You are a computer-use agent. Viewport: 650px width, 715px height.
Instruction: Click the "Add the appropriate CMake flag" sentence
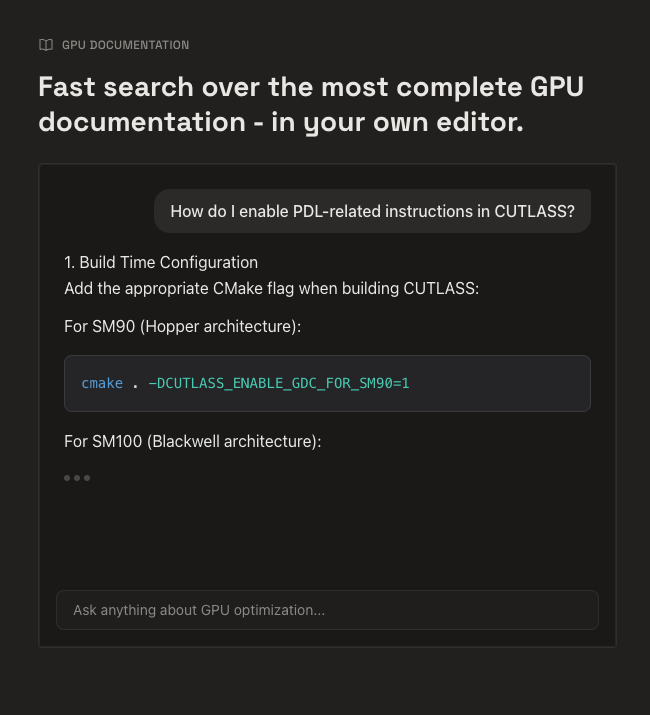(x=271, y=288)
